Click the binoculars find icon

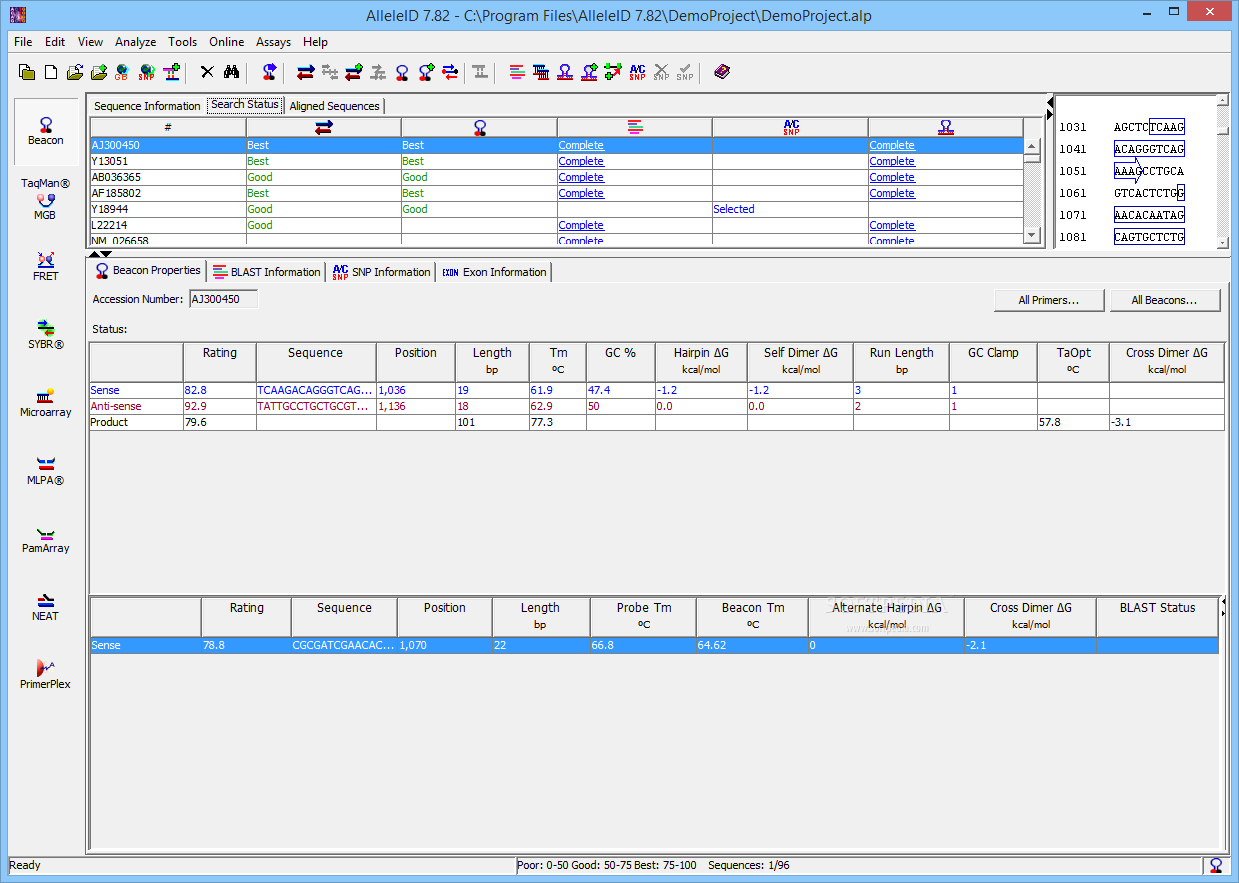pyautogui.click(x=231, y=72)
